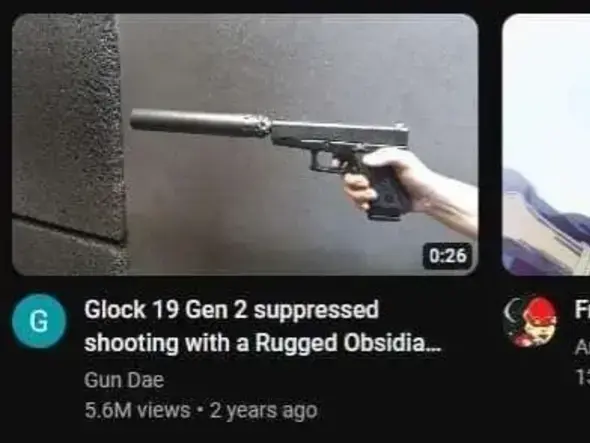
Task: Click 'shooting with a Rugged Obsidia...' title line
Action: [x=262, y=343]
